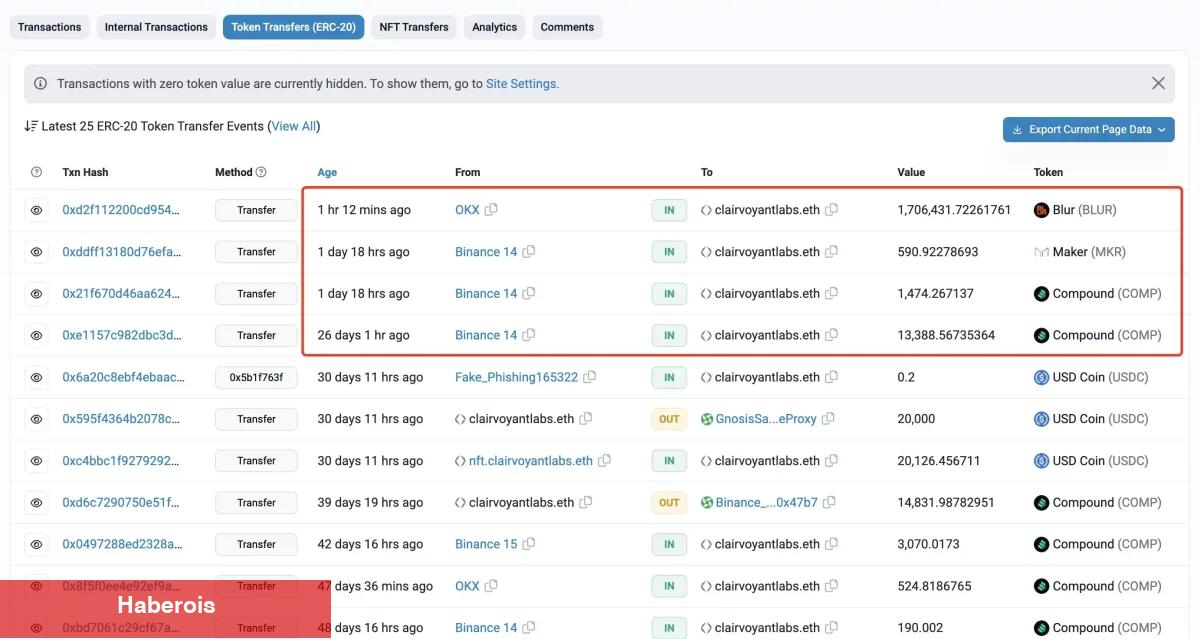
Task: Show quick view for transaction 0x21f670d46aa624
Action: point(37,294)
